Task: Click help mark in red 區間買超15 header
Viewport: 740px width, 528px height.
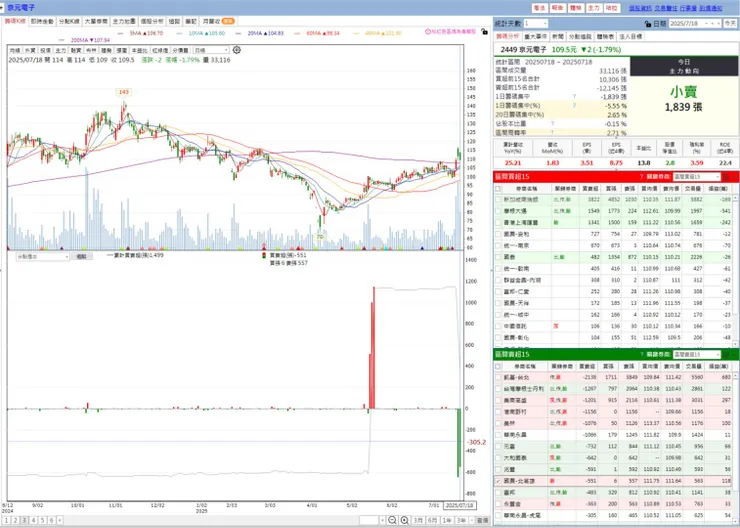Action: click(x=641, y=176)
